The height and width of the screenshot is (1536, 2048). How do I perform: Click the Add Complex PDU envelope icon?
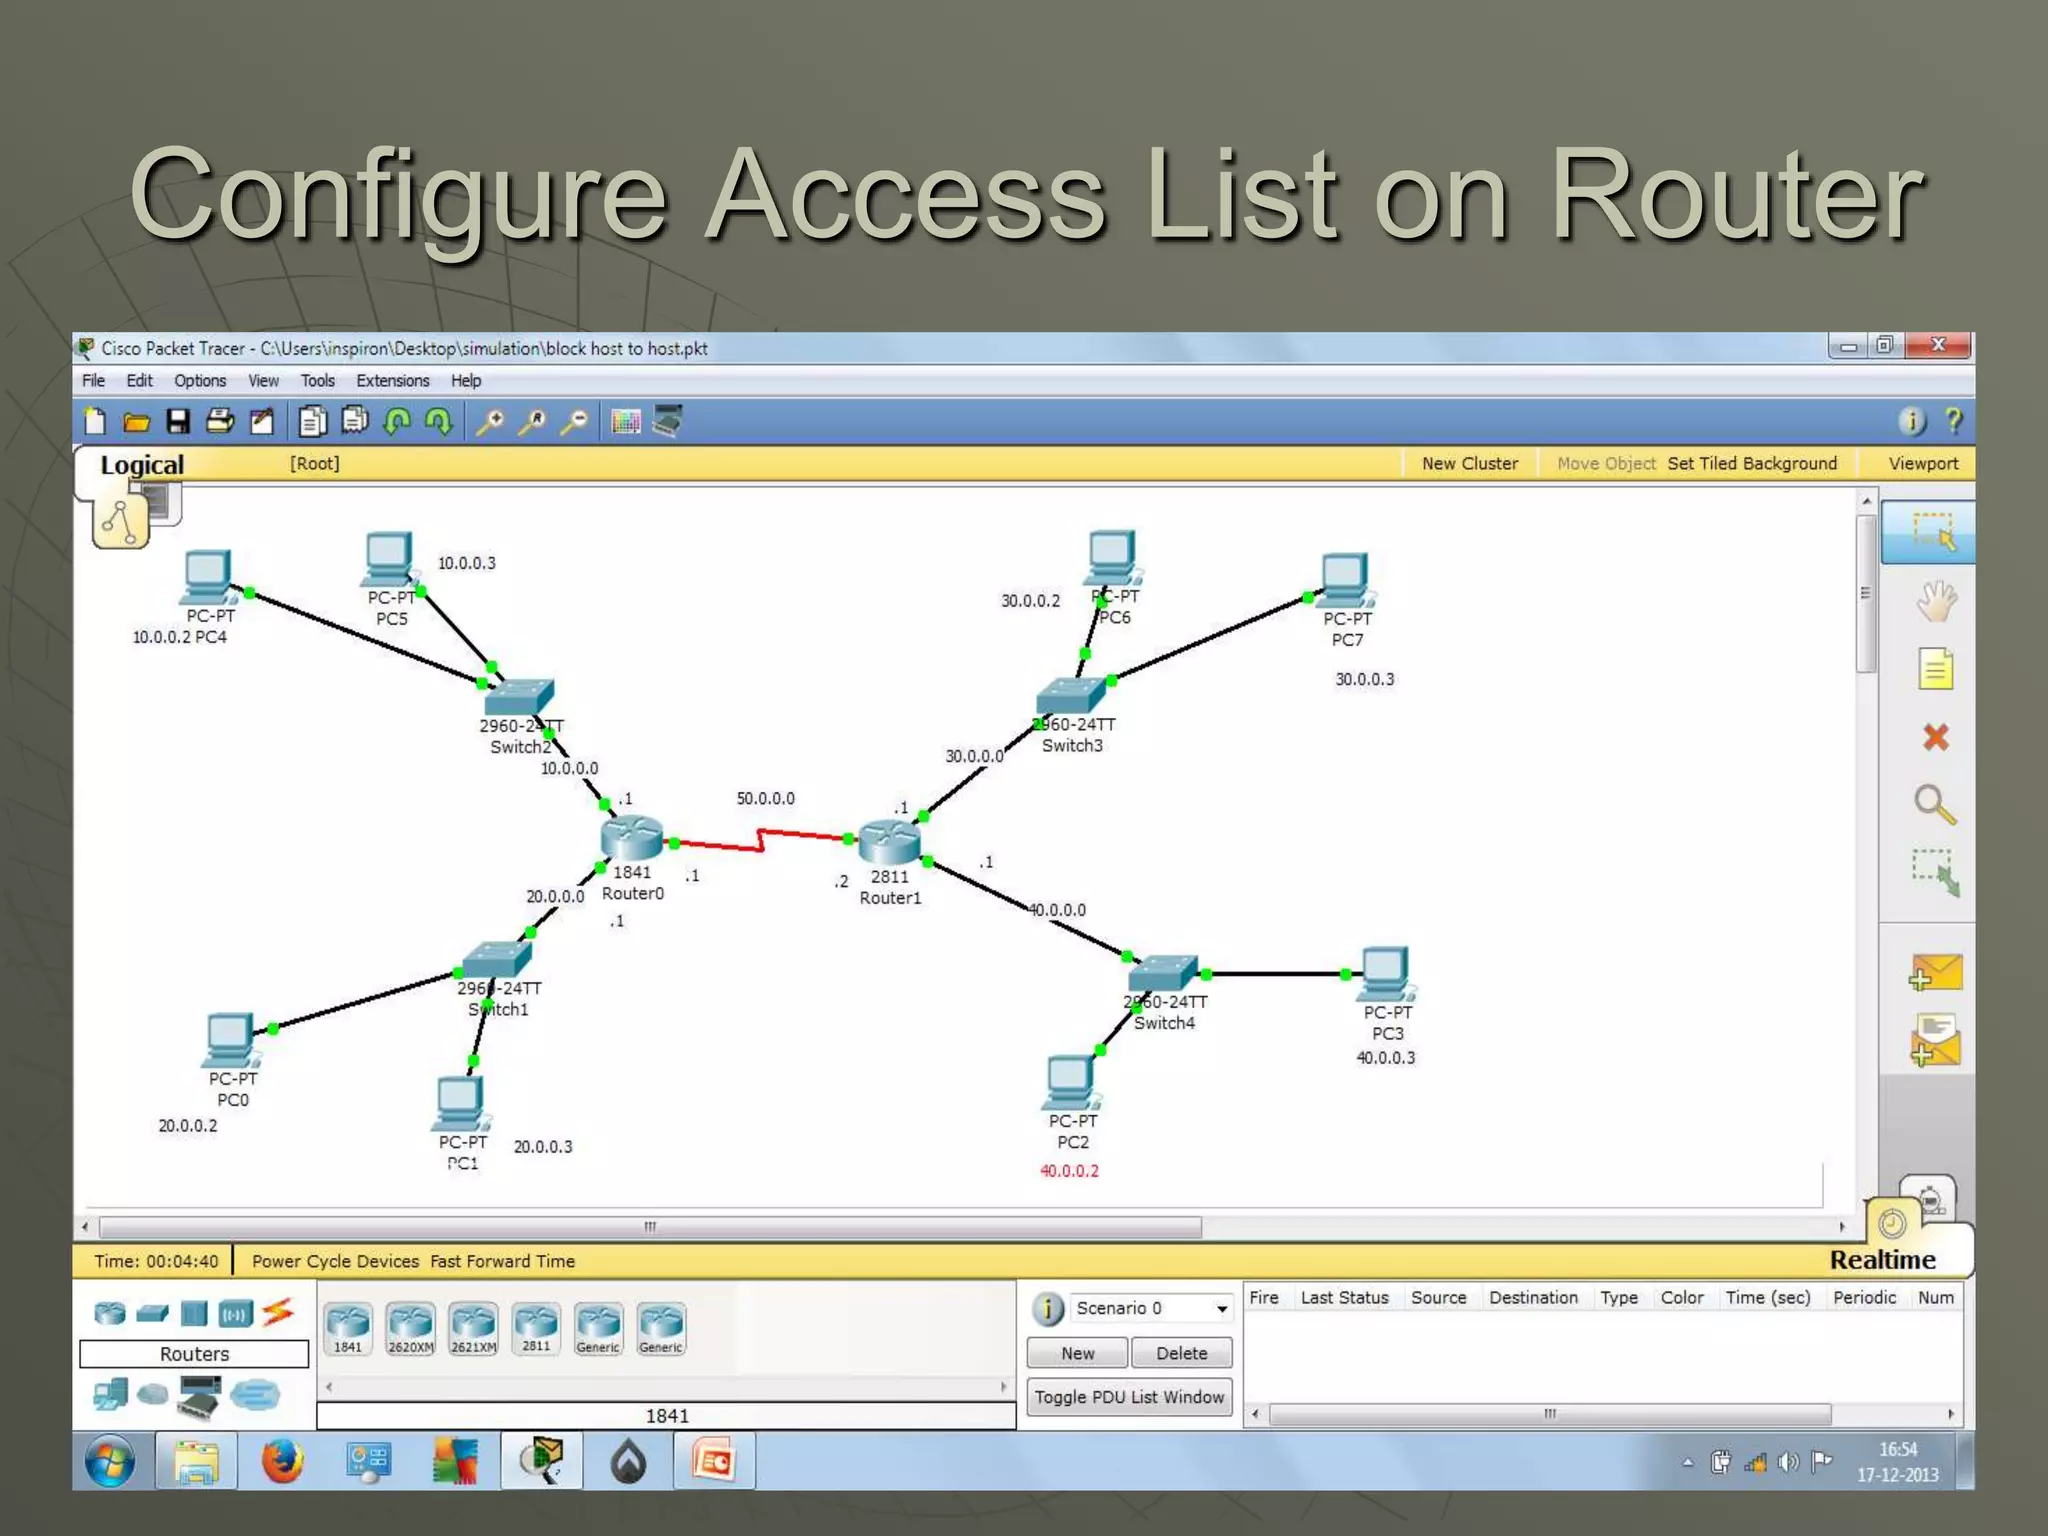1935,1041
